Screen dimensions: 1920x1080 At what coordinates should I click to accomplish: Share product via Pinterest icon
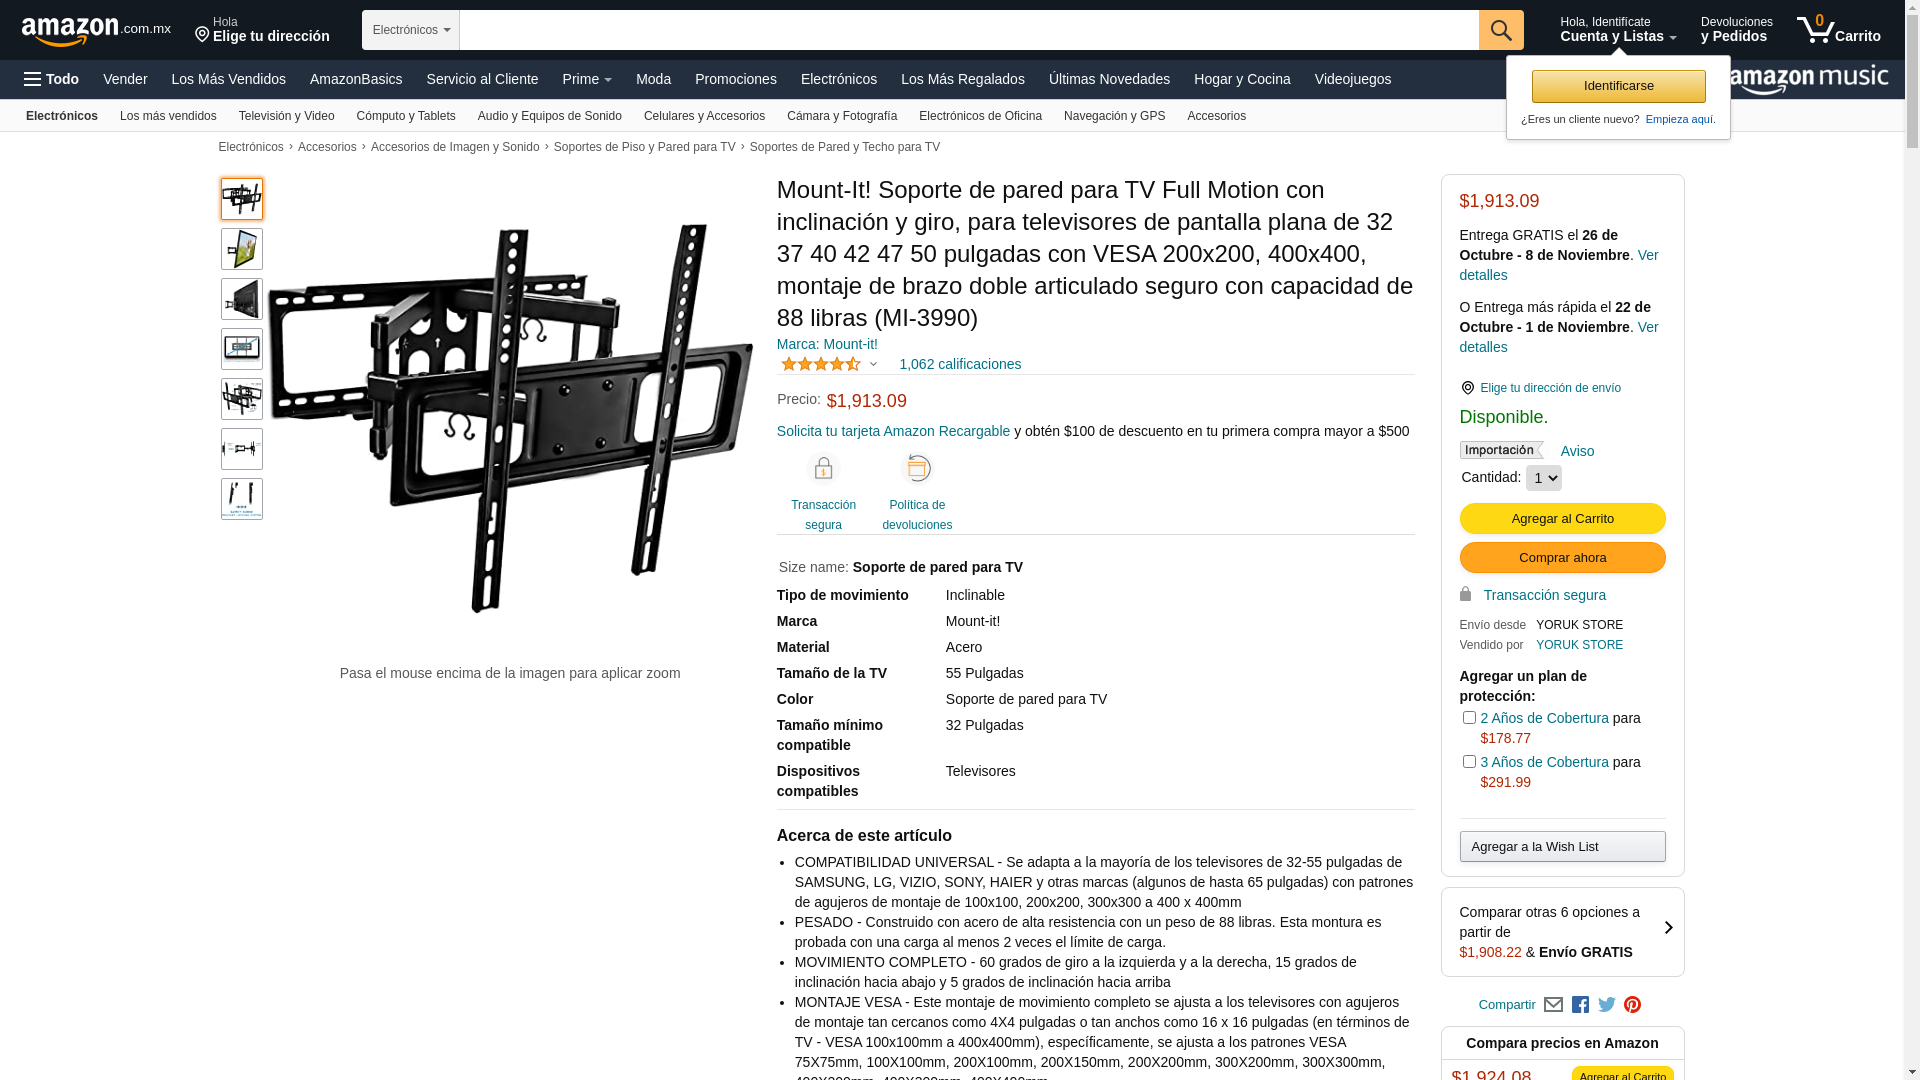tap(1633, 1005)
